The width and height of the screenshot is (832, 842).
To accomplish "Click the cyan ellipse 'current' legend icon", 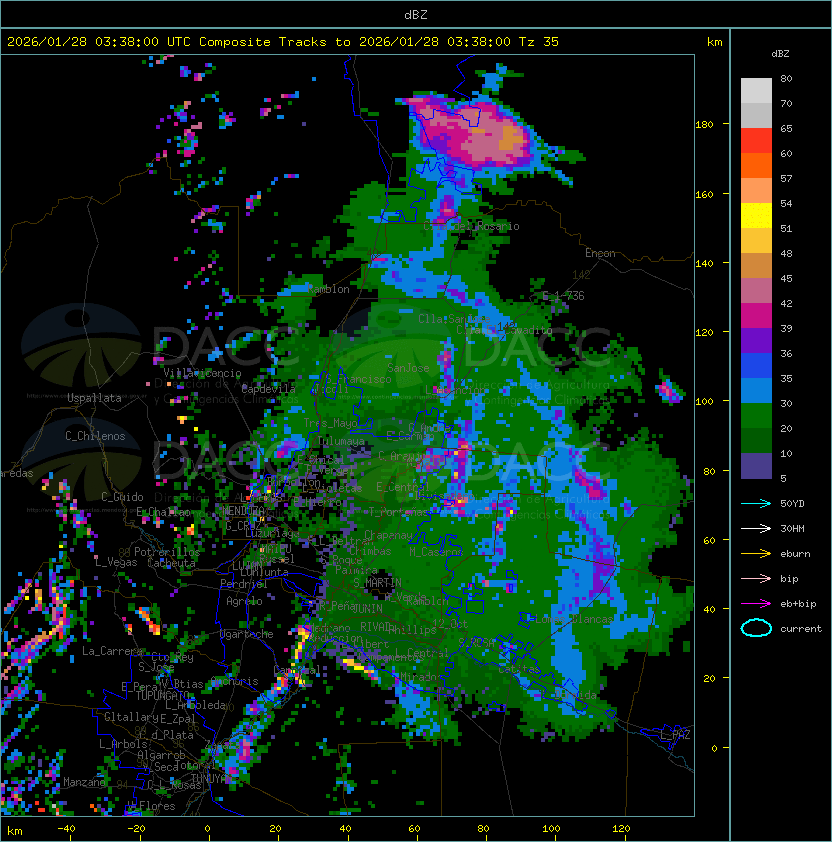I will coord(756,628).
